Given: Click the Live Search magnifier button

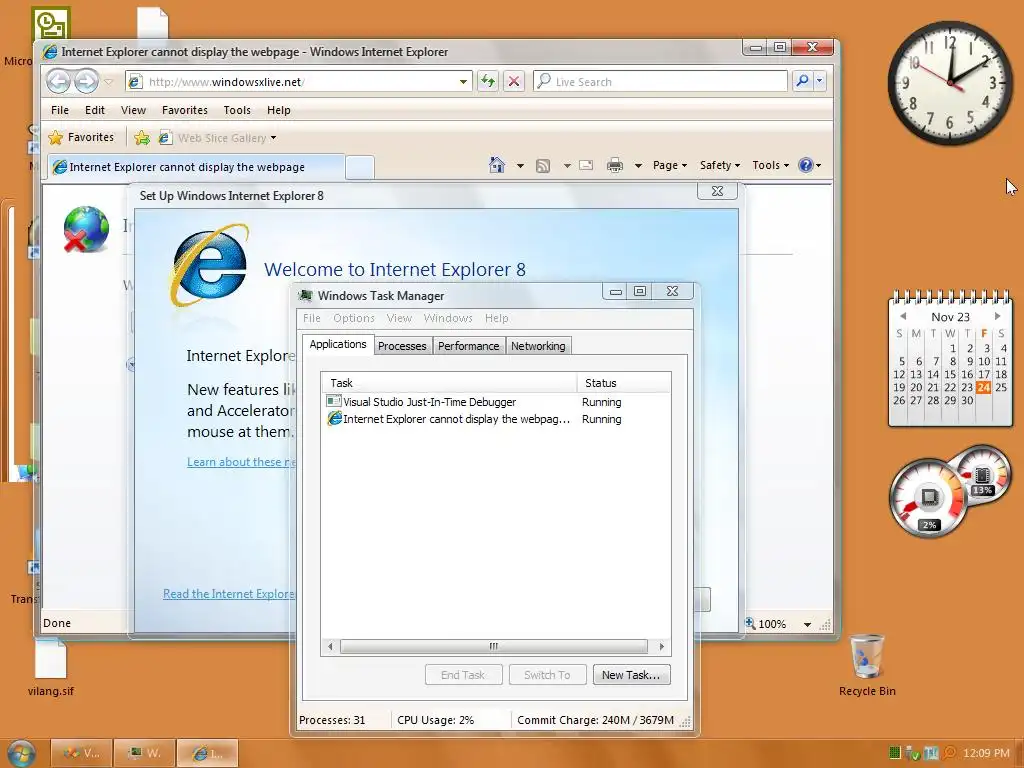Looking at the screenshot, I should pyautogui.click(x=803, y=81).
